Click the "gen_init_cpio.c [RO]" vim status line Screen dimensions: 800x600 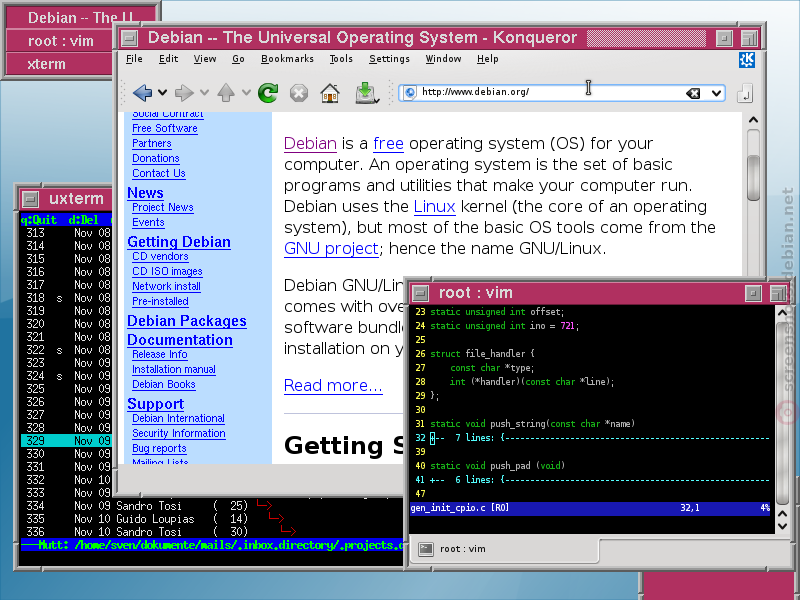[x=591, y=508]
